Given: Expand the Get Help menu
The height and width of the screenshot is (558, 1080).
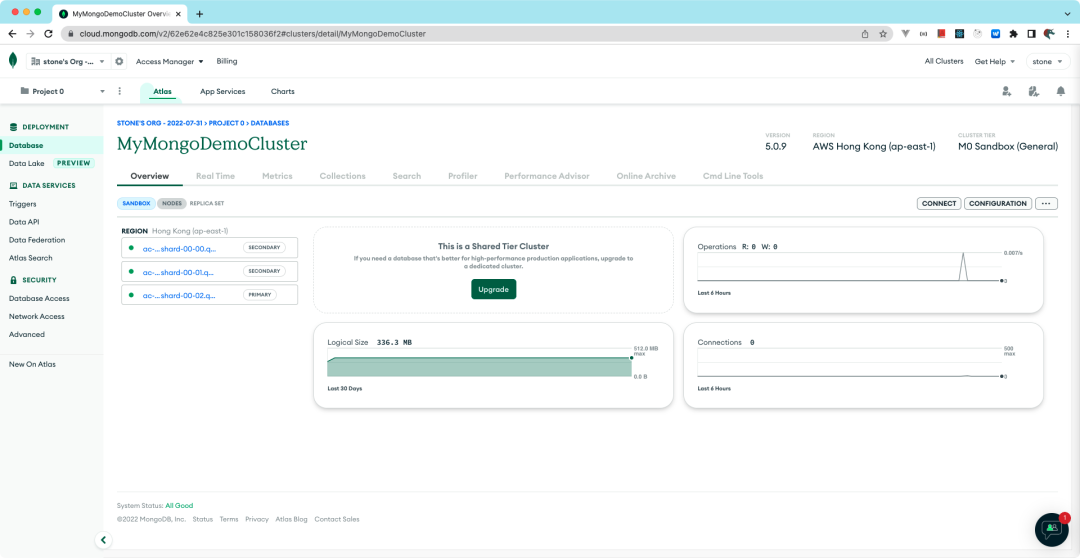Looking at the screenshot, I should click(995, 61).
